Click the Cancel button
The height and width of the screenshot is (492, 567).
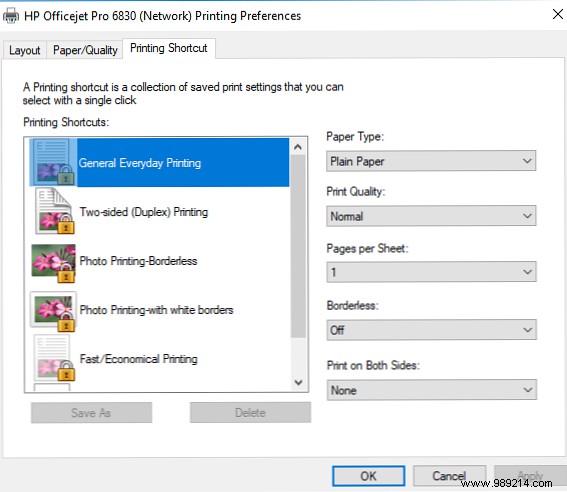click(449, 476)
